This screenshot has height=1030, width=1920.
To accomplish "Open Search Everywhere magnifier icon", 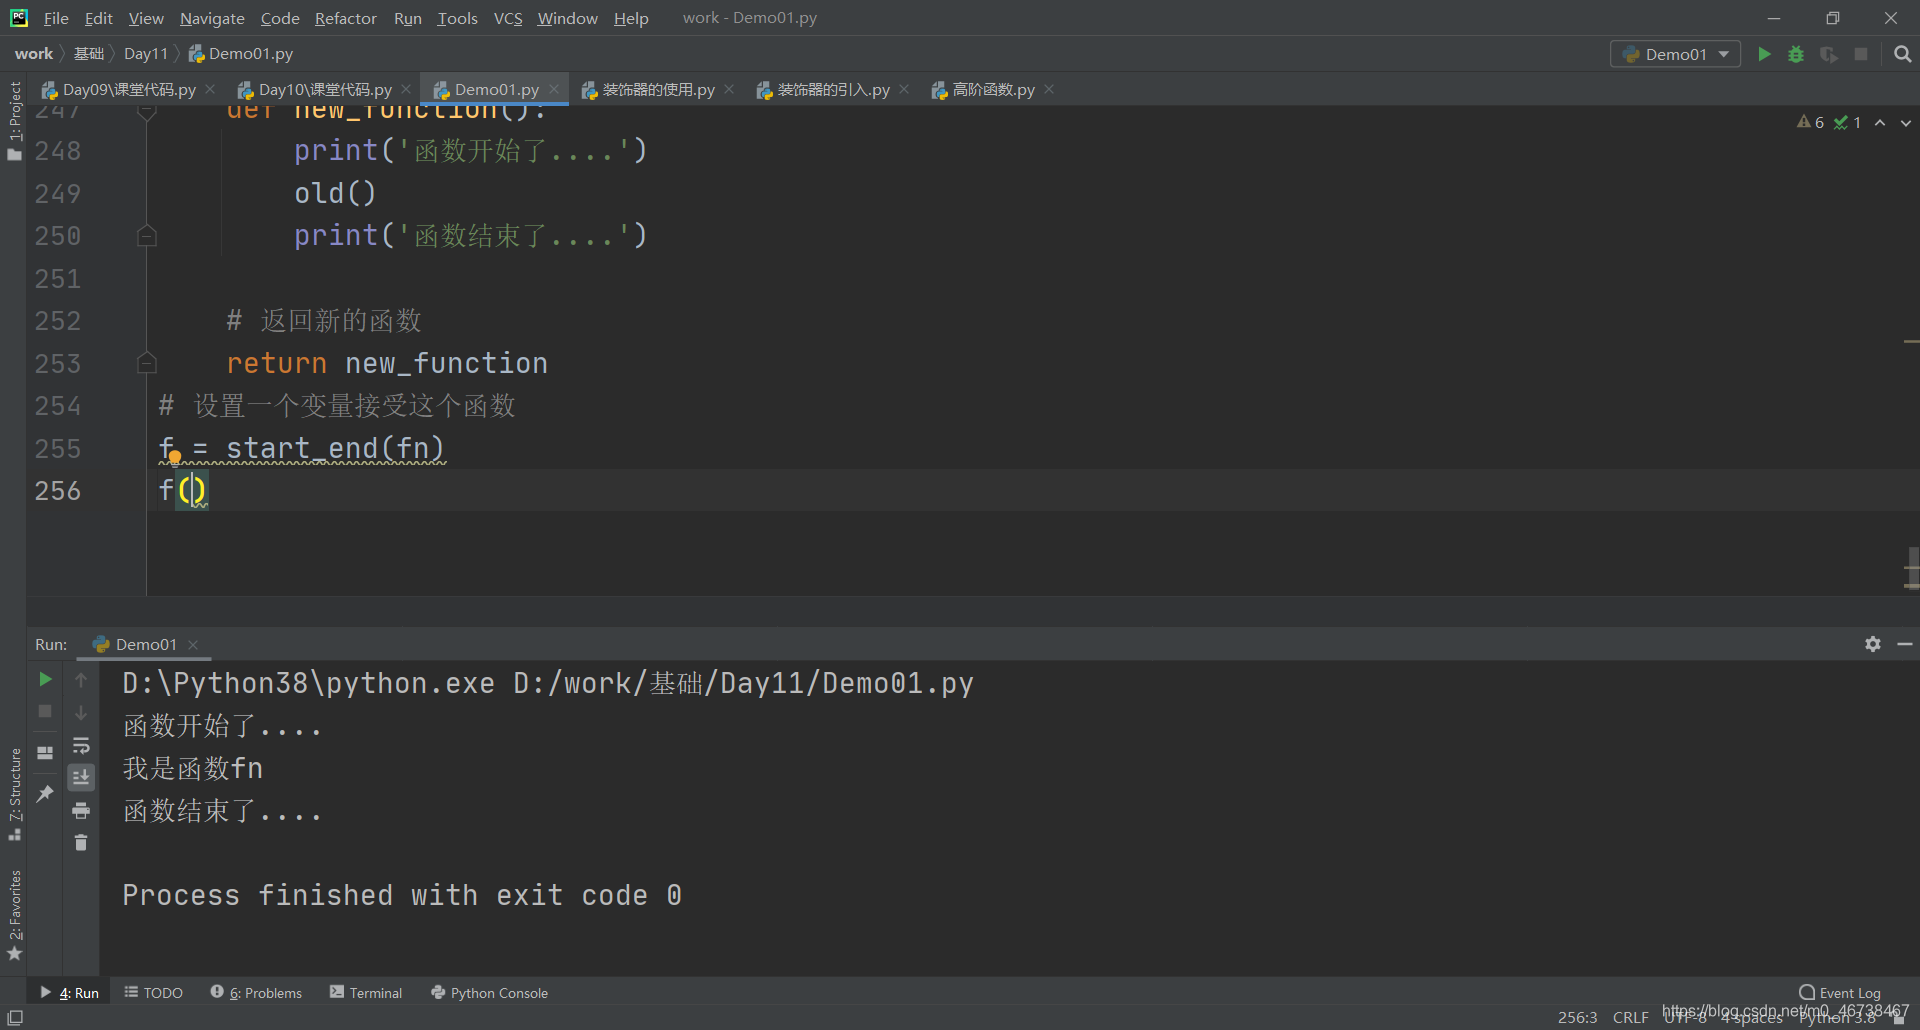I will pos(1902,54).
